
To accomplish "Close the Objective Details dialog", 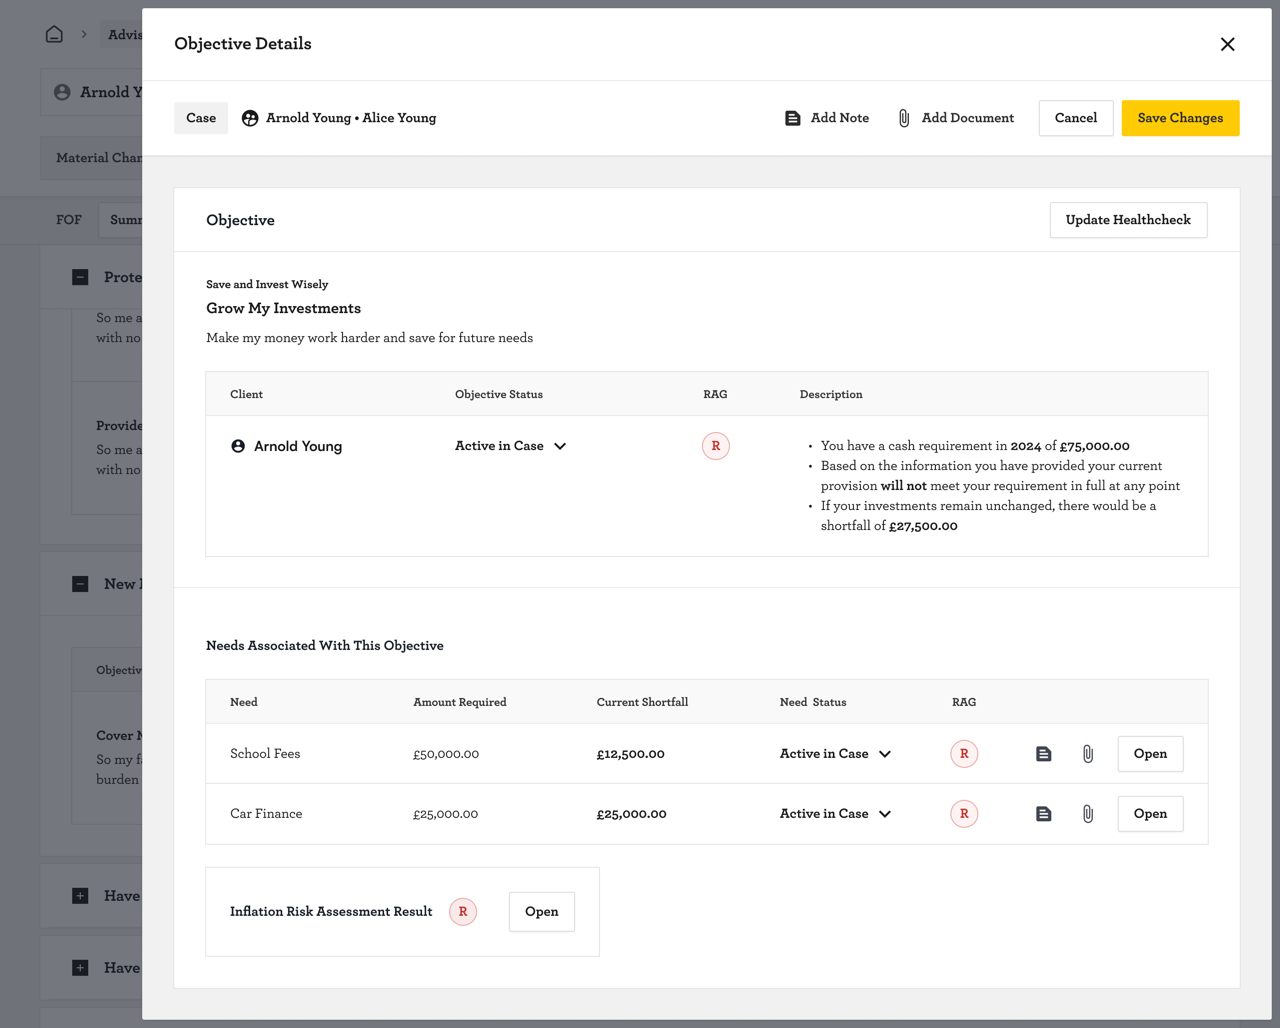I will [x=1227, y=44].
